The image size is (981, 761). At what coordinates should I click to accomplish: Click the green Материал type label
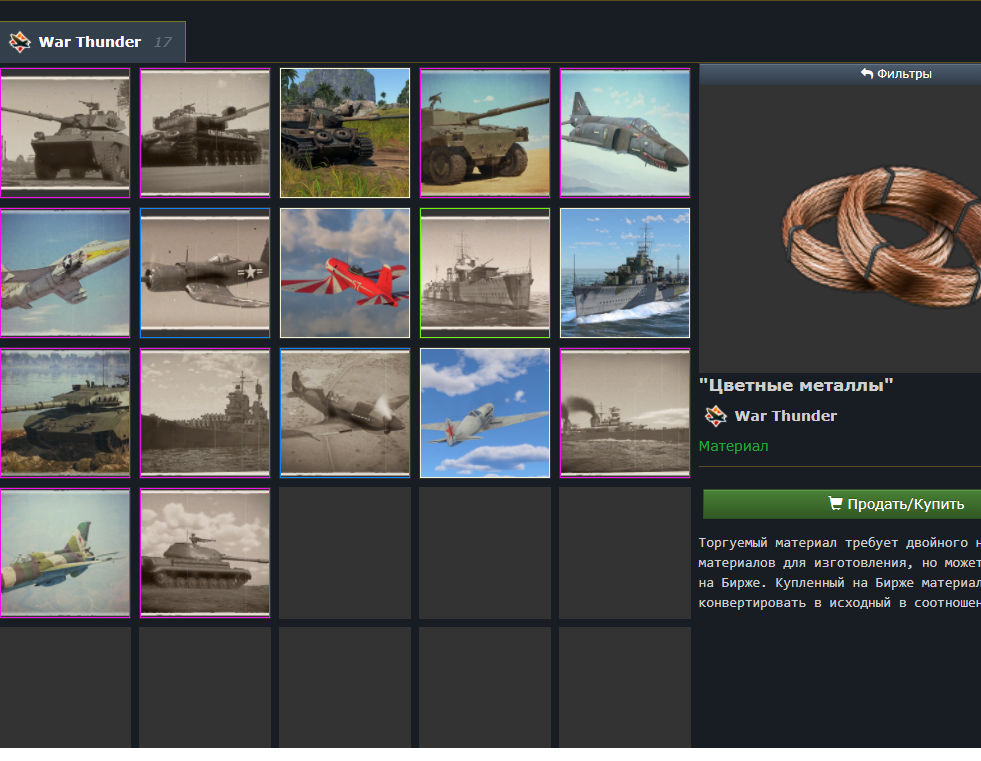pos(733,446)
